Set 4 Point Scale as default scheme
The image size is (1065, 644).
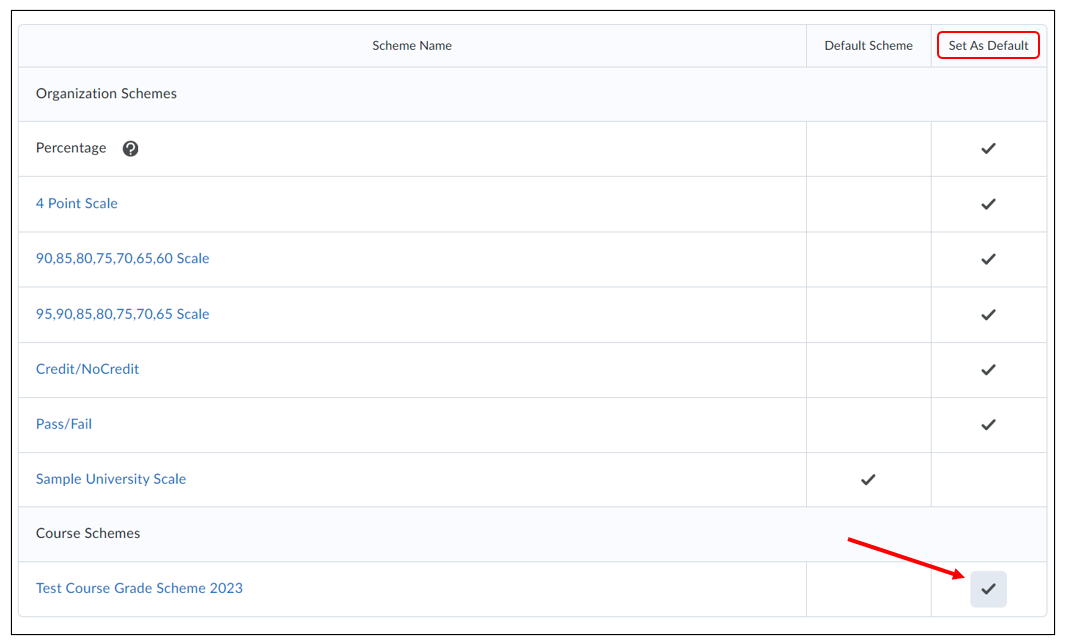tap(988, 204)
